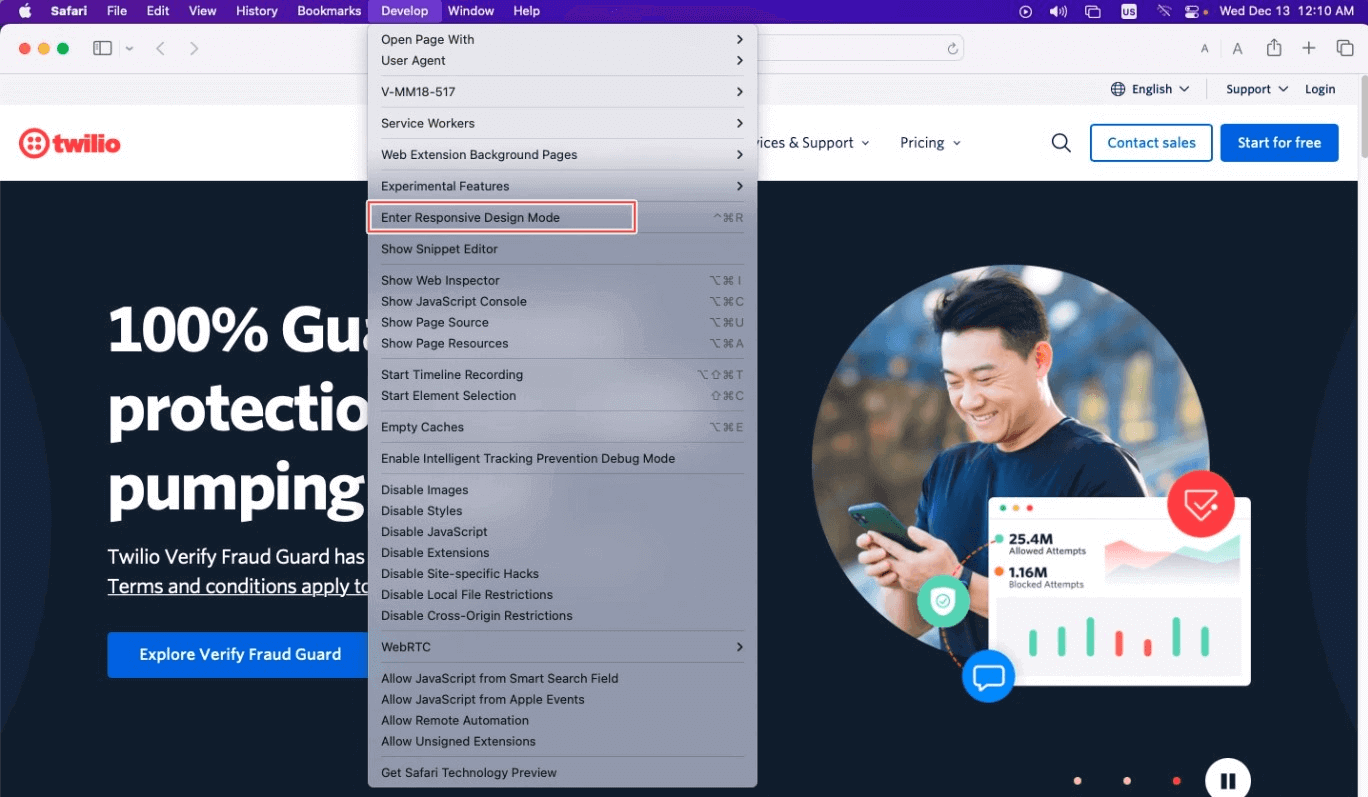Toggle Allow Unsigned Extensions
The height and width of the screenshot is (797, 1368).
pyautogui.click(x=562, y=741)
